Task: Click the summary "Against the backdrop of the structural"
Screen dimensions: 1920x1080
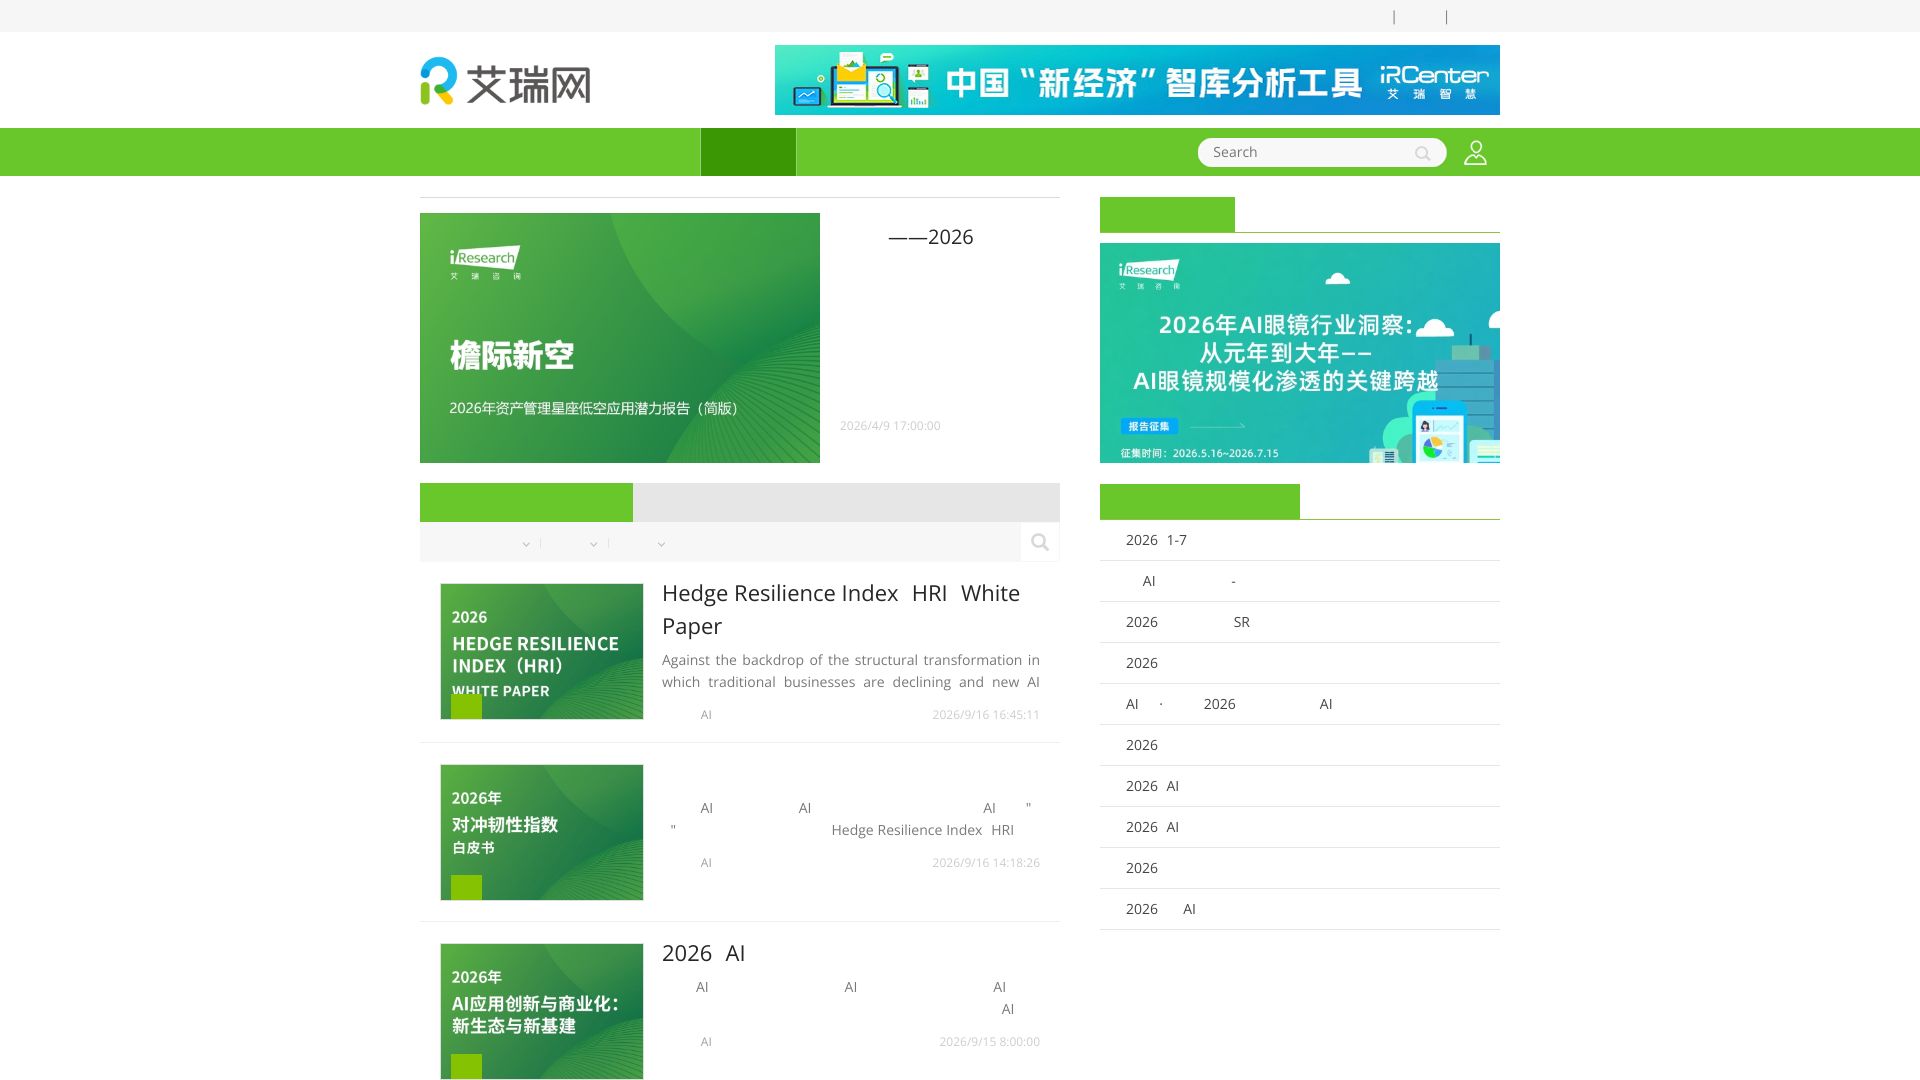Action: pos(851,671)
